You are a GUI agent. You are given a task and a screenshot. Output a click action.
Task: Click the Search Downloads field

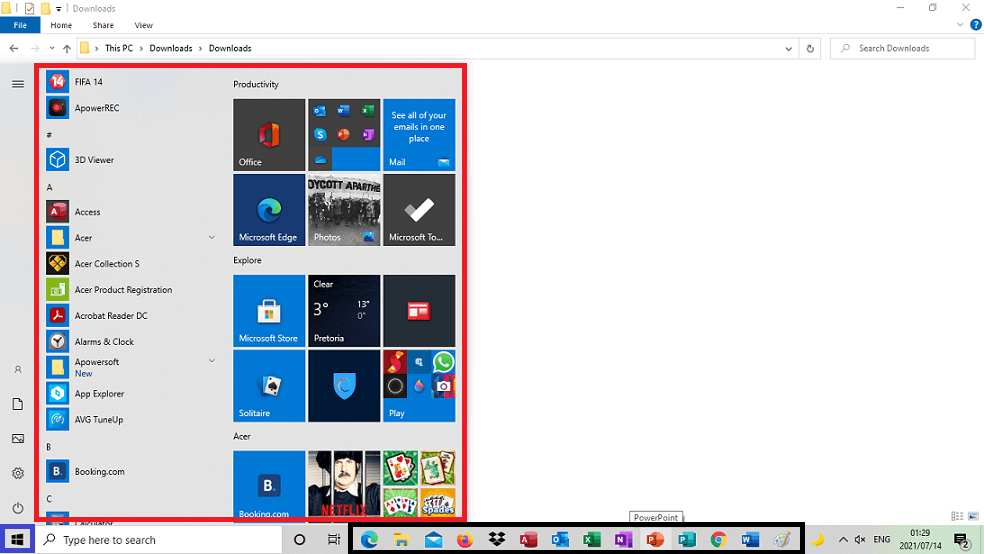coord(902,48)
